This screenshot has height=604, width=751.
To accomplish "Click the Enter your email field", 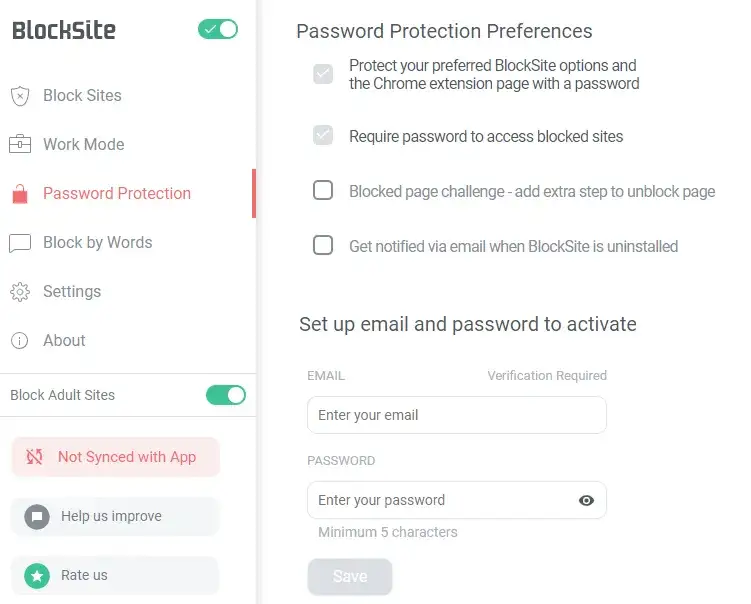I will coord(456,415).
